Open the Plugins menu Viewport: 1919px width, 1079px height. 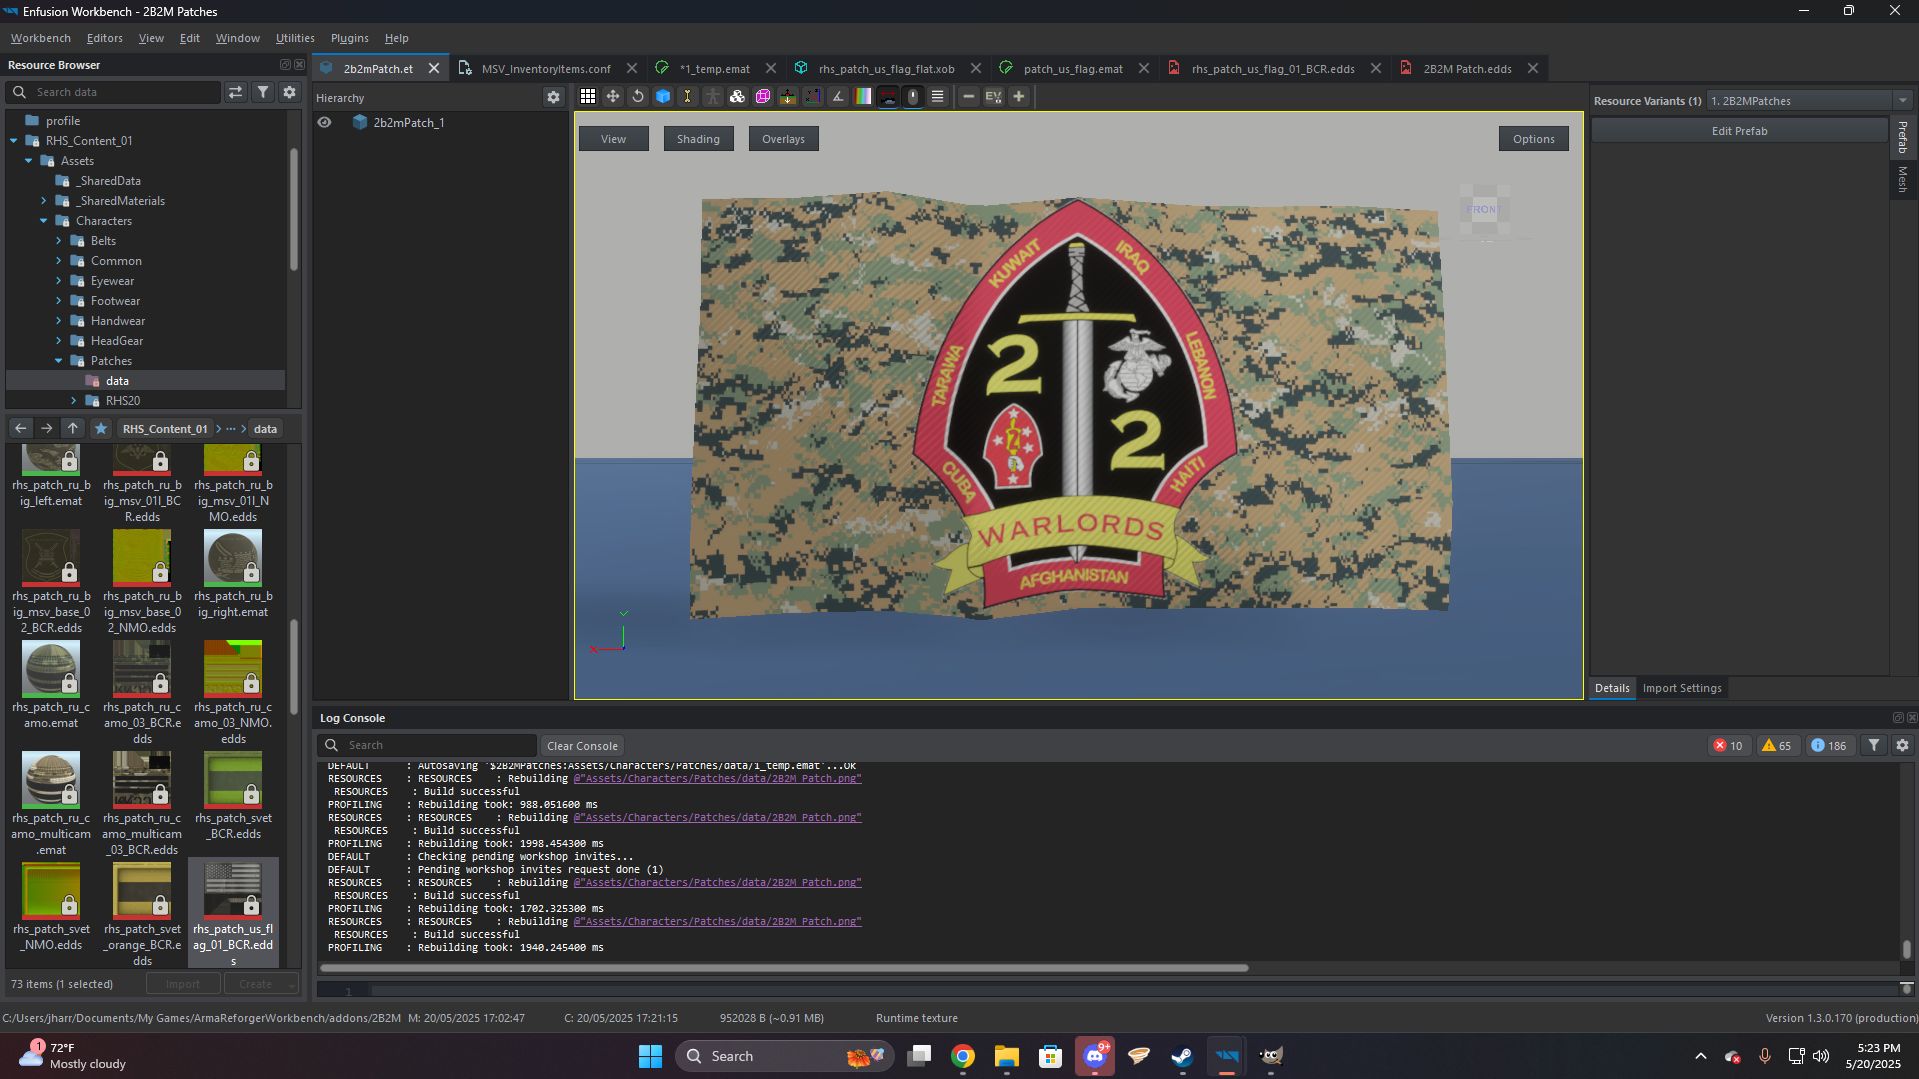click(x=348, y=38)
